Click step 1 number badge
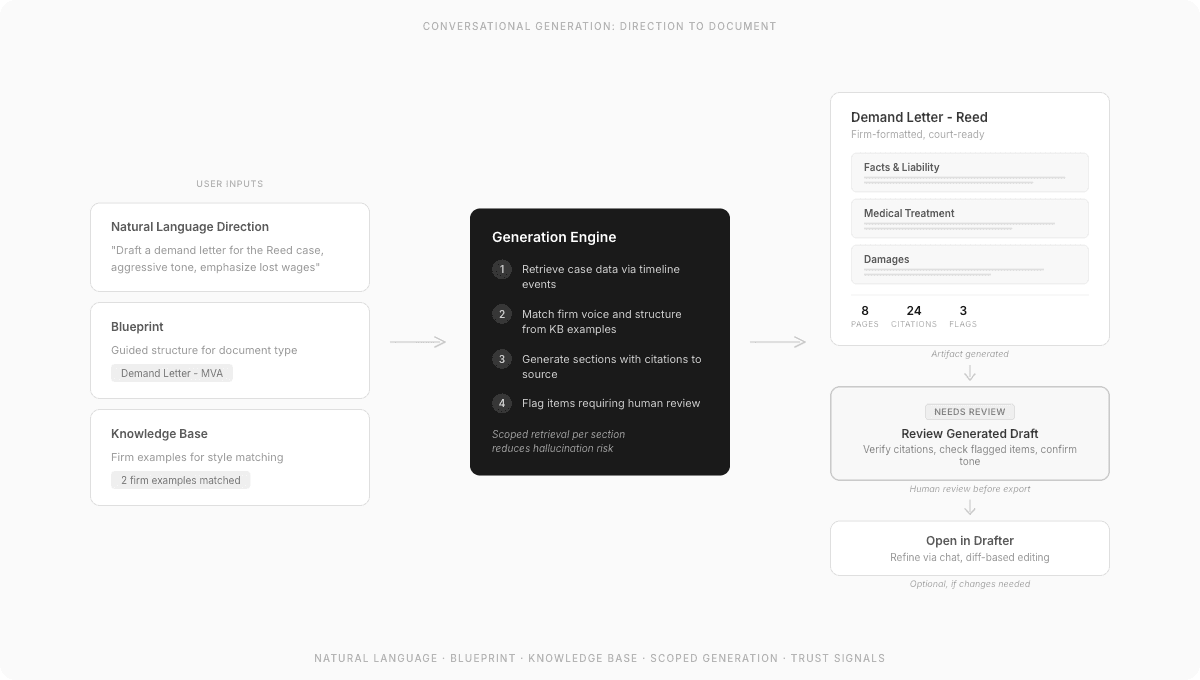 [502, 269]
